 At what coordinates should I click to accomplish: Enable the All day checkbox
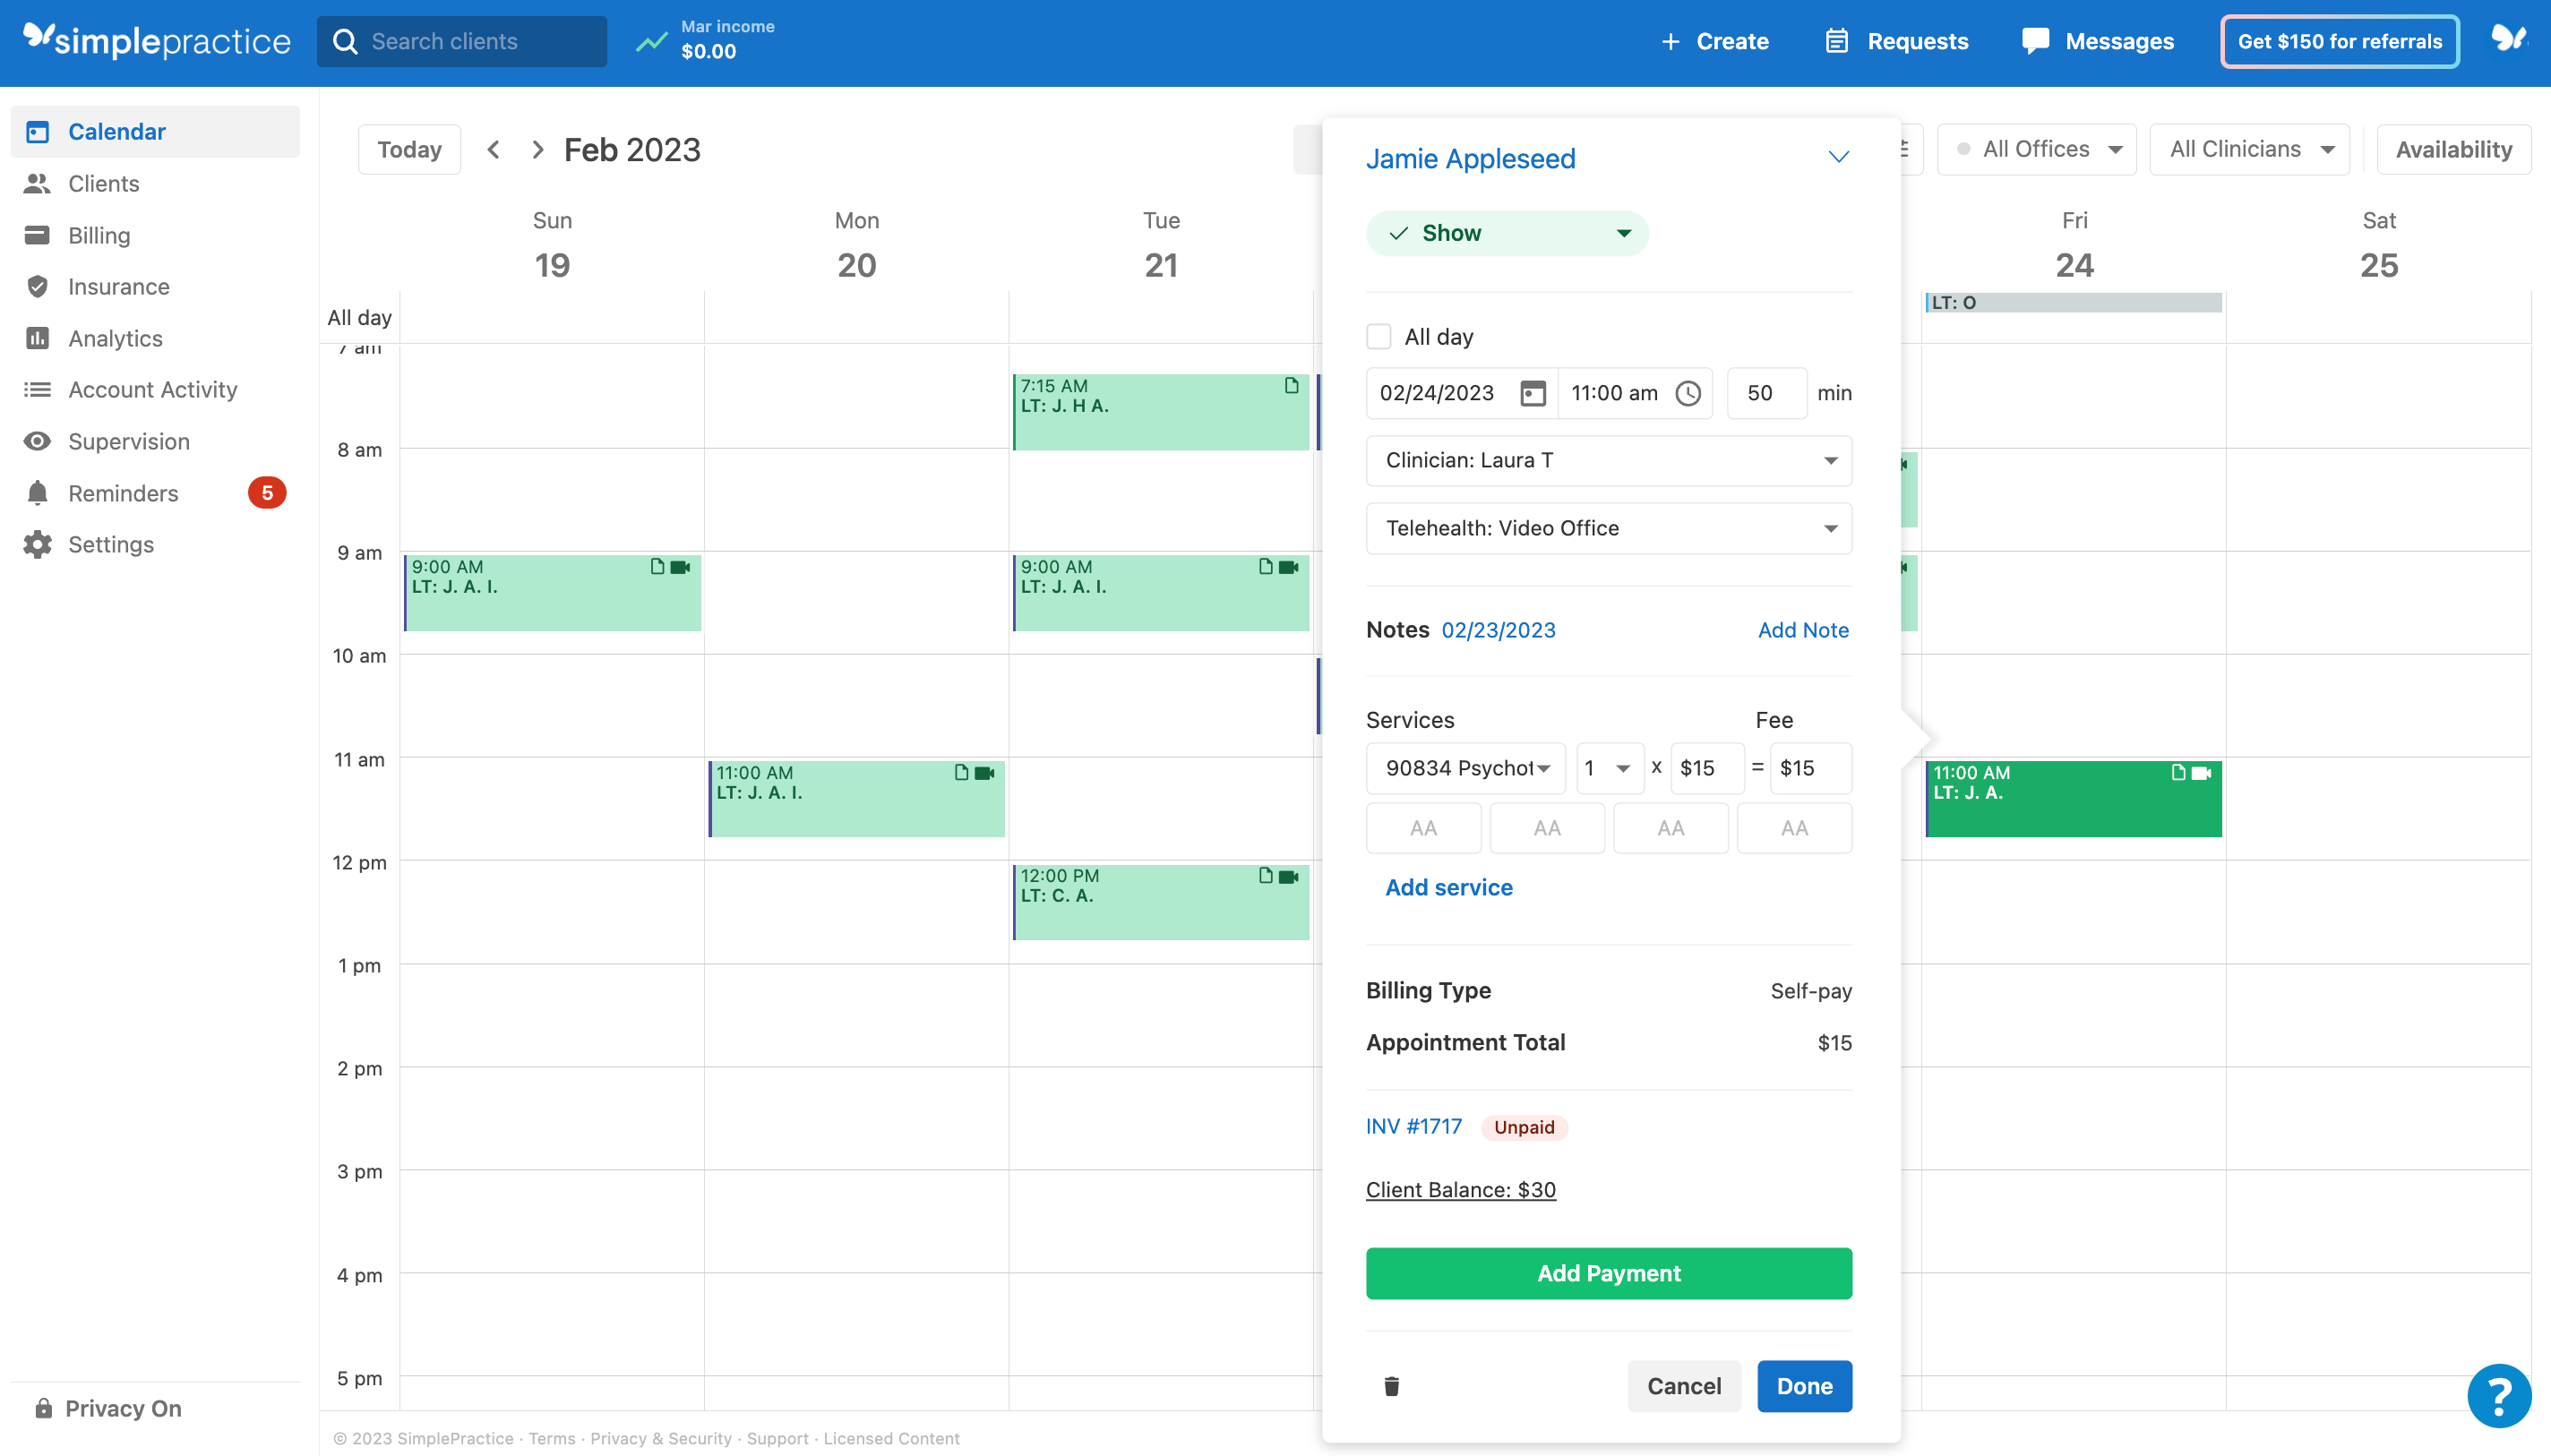tap(1378, 336)
